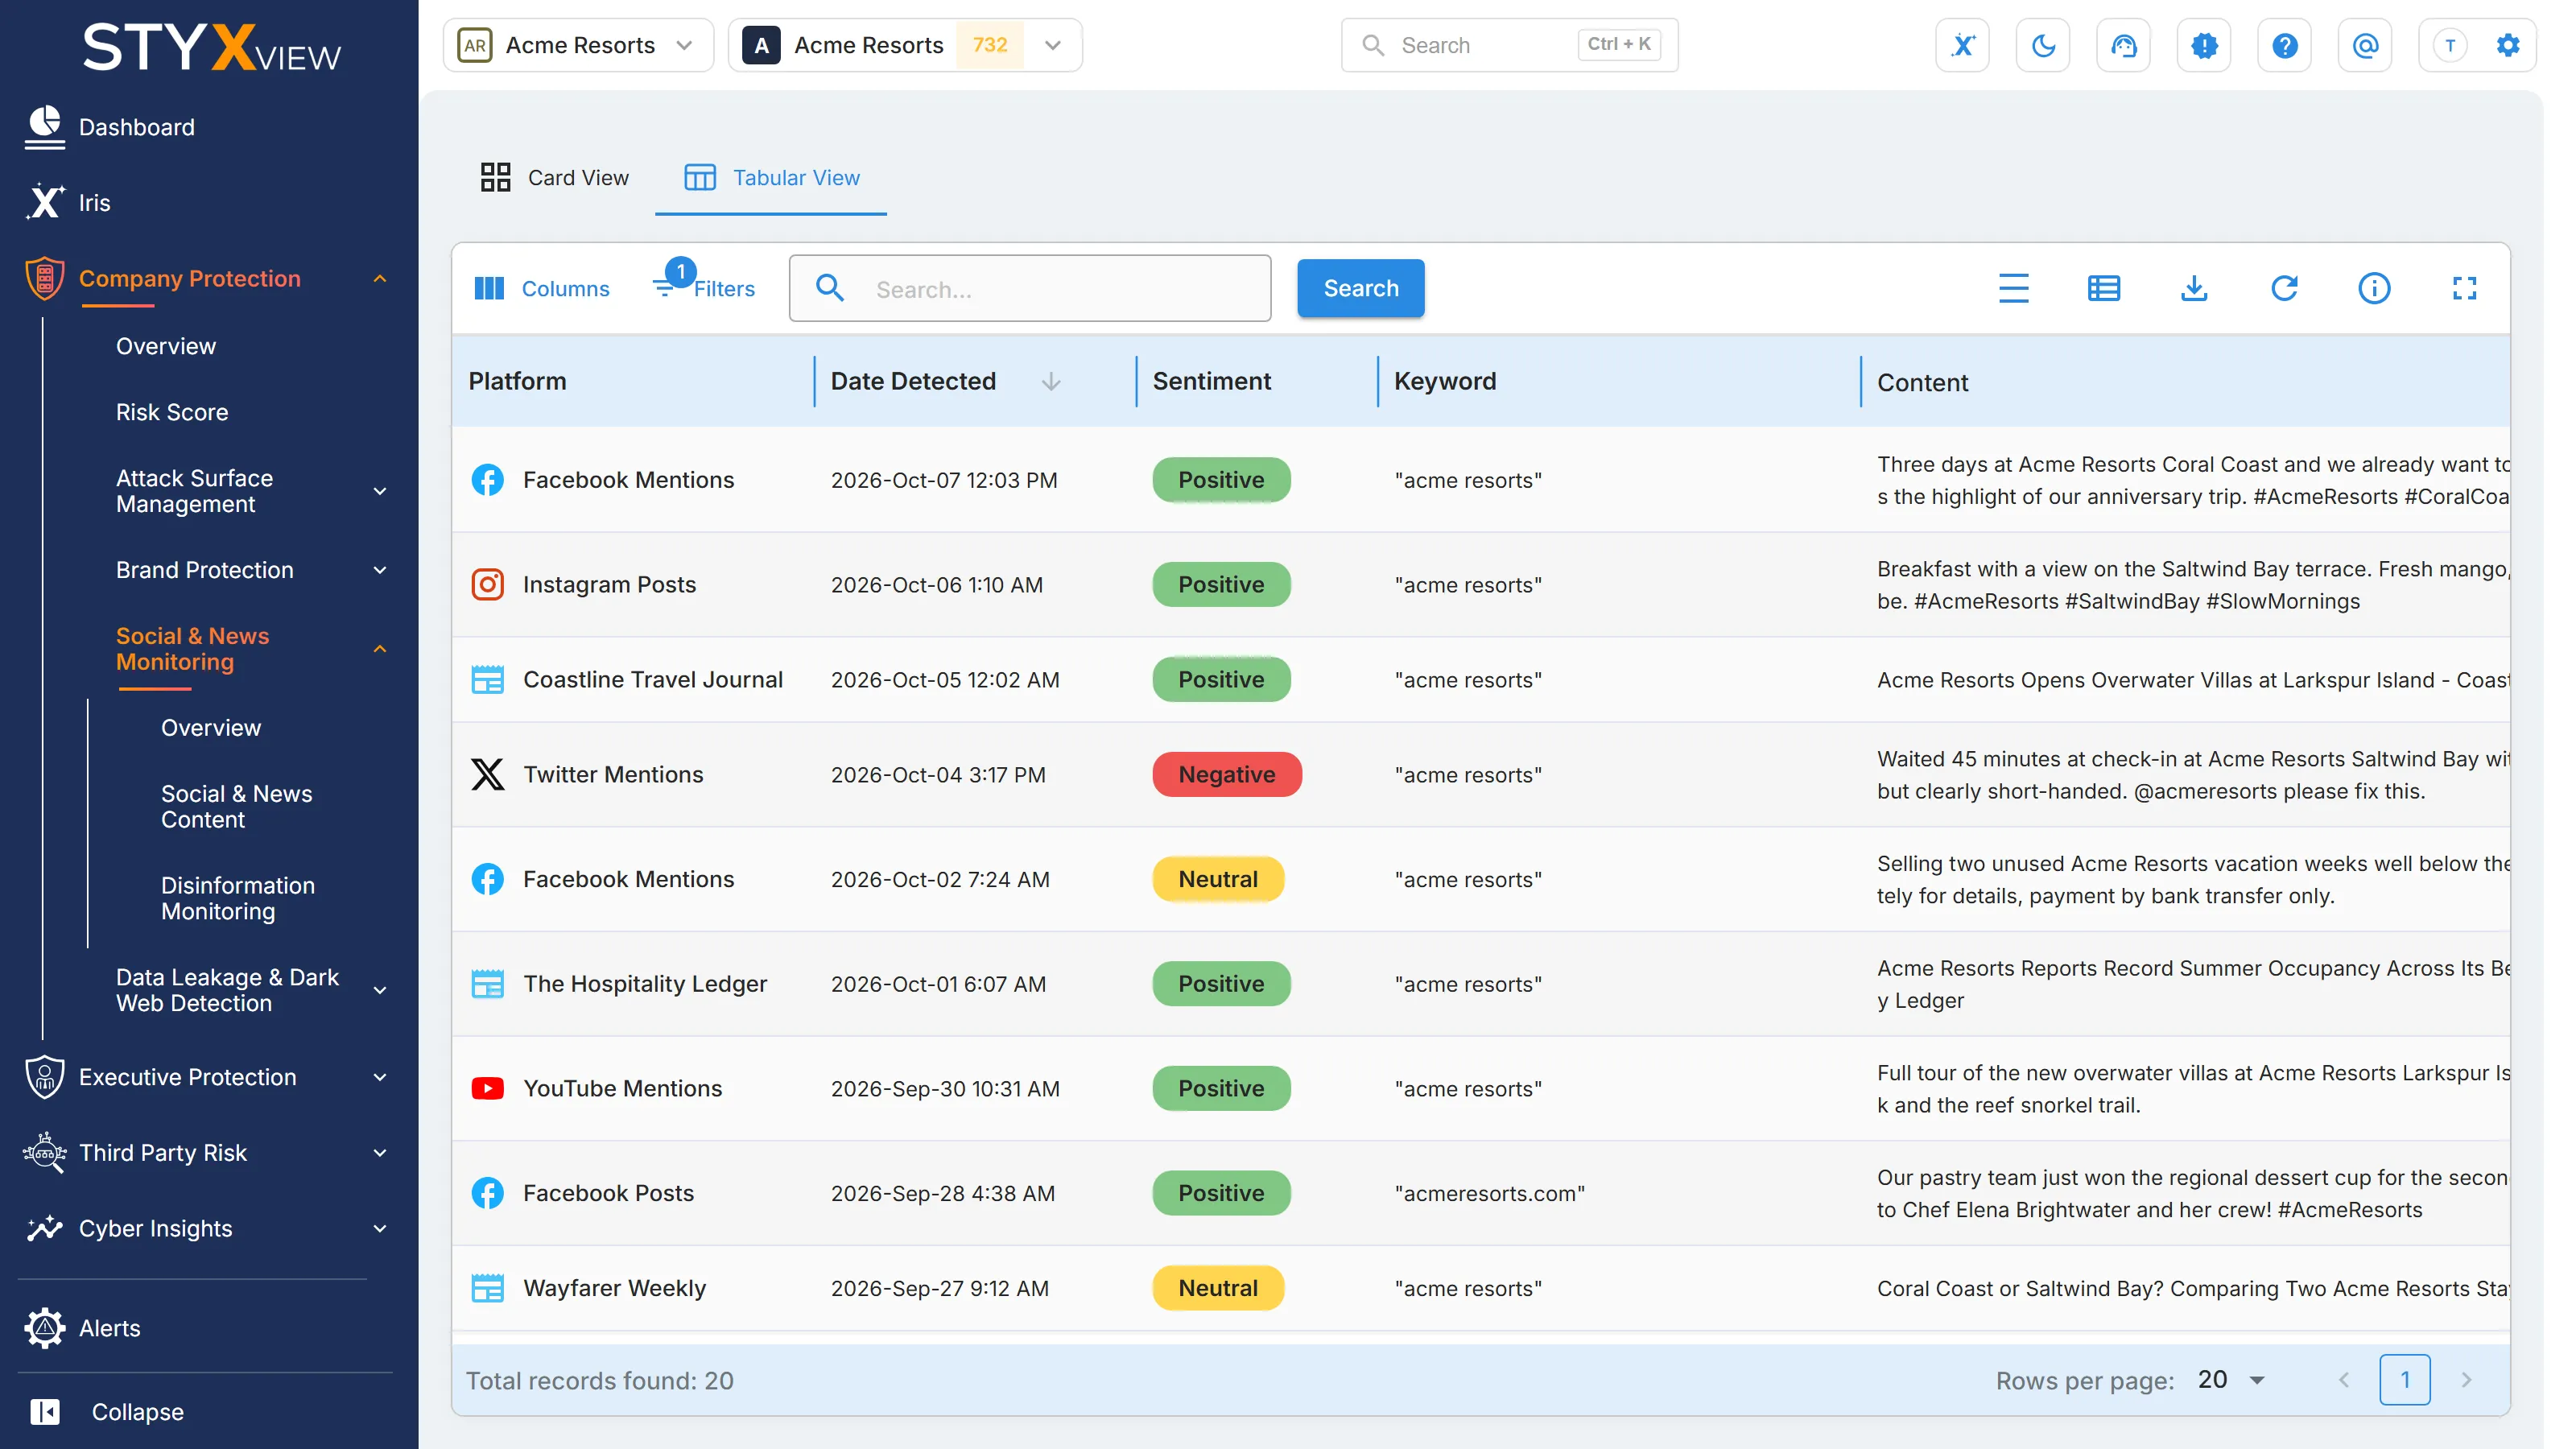Refresh the table results
This screenshot has width=2576, height=1449.
click(x=2283, y=288)
